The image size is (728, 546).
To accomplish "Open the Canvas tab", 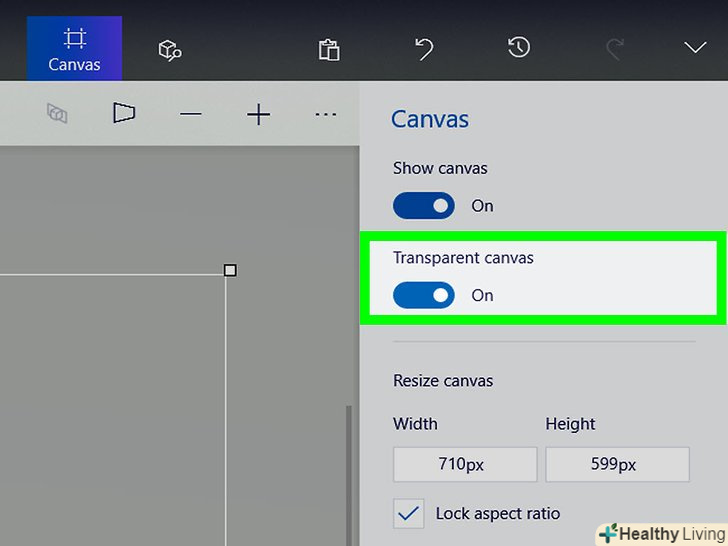I will pos(74,49).
